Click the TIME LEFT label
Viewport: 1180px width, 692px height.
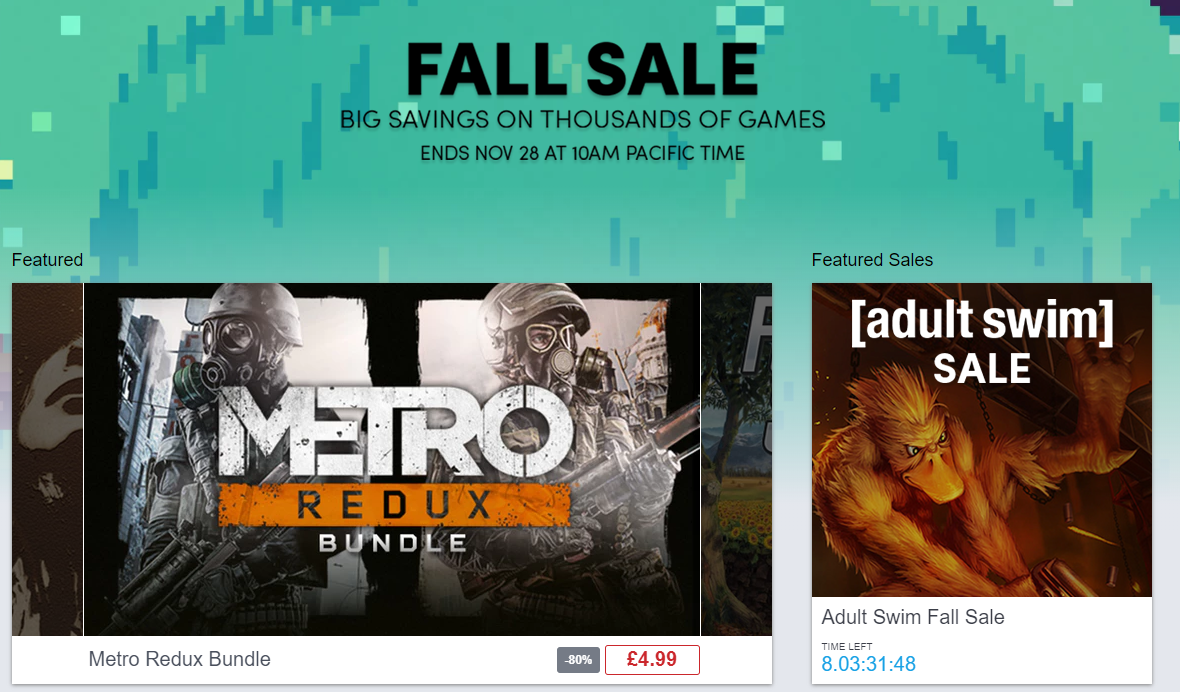(x=847, y=646)
